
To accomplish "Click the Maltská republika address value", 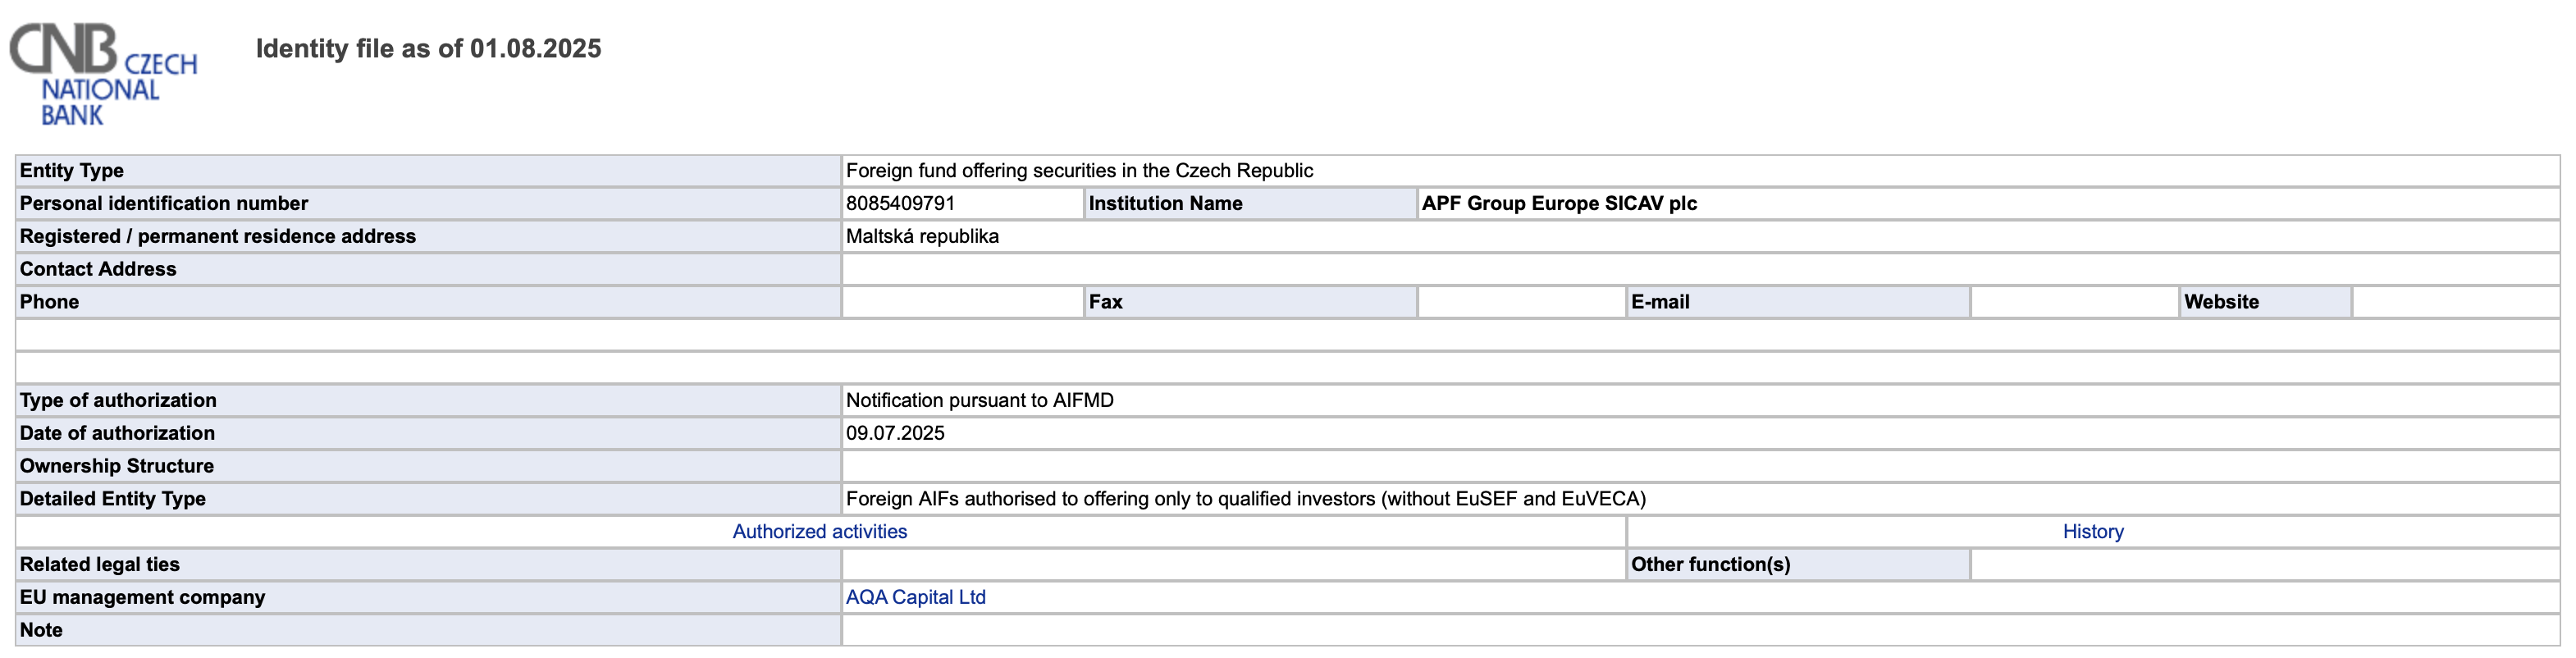I will click(x=922, y=237).
